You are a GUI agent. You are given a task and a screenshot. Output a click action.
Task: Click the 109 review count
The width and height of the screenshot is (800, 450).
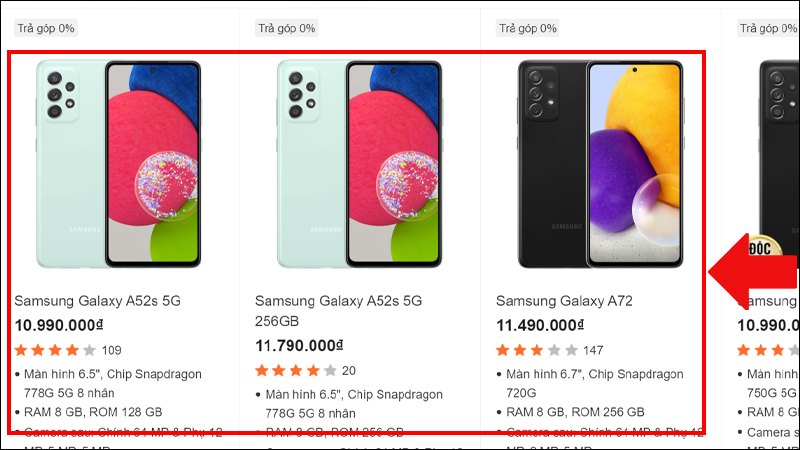point(111,350)
